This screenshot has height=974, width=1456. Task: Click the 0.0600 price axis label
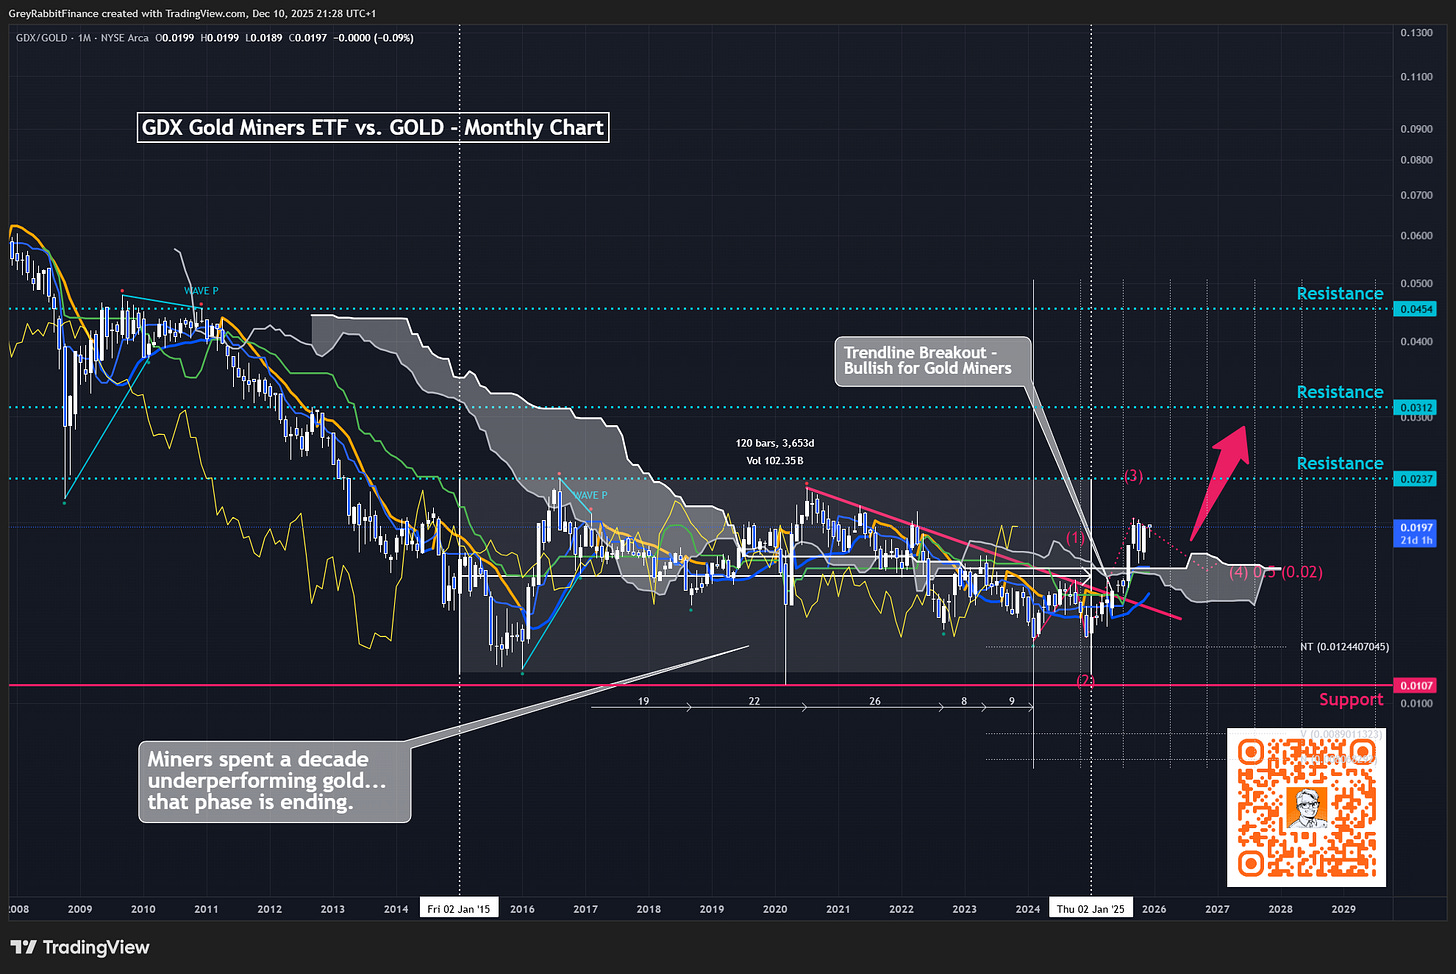[x=1416, y=236]
